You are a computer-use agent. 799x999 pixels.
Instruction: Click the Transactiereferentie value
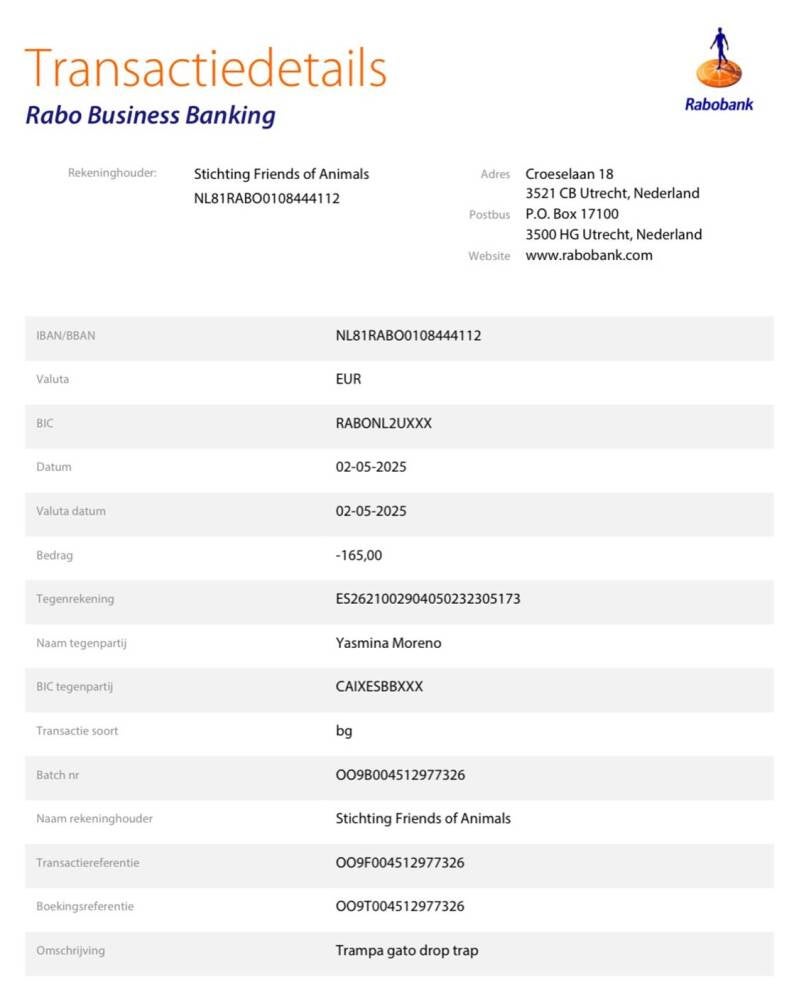[x=399, y=863]
